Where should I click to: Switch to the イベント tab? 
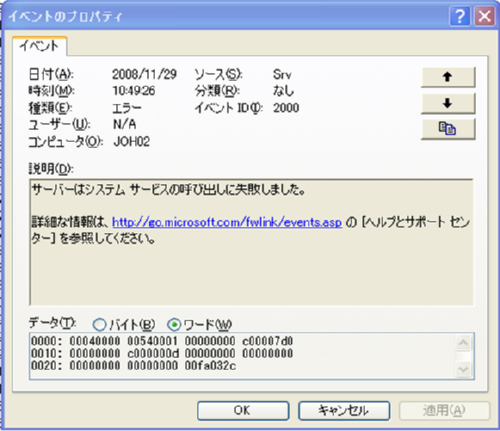[39, 46]
